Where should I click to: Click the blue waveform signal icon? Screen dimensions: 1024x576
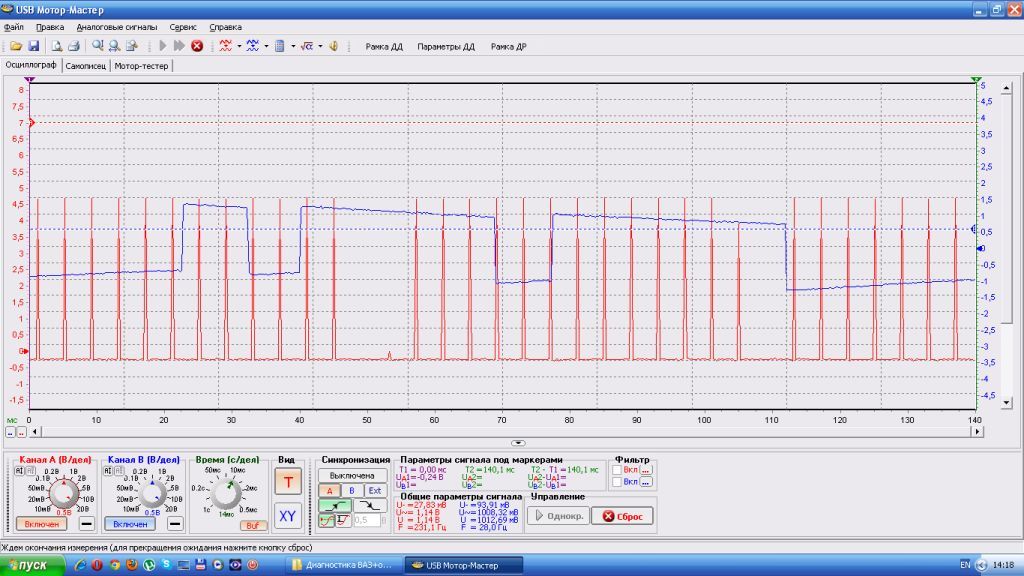[253, 46]
